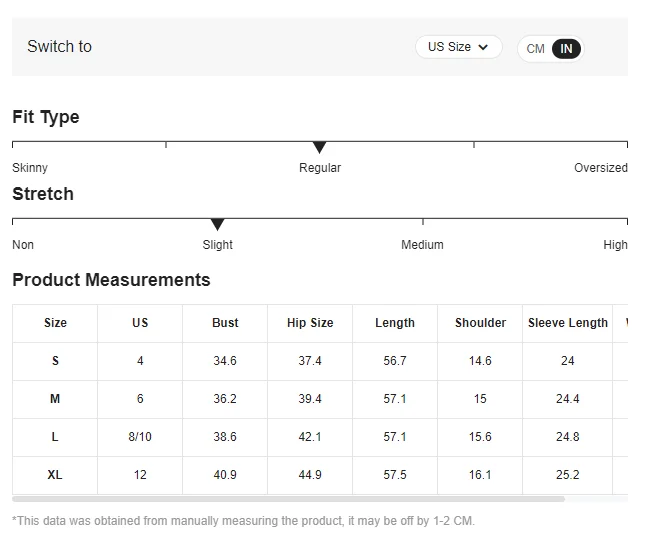Select the Size column header
Screen dimensions: 651x546
(x=55, y=323)
